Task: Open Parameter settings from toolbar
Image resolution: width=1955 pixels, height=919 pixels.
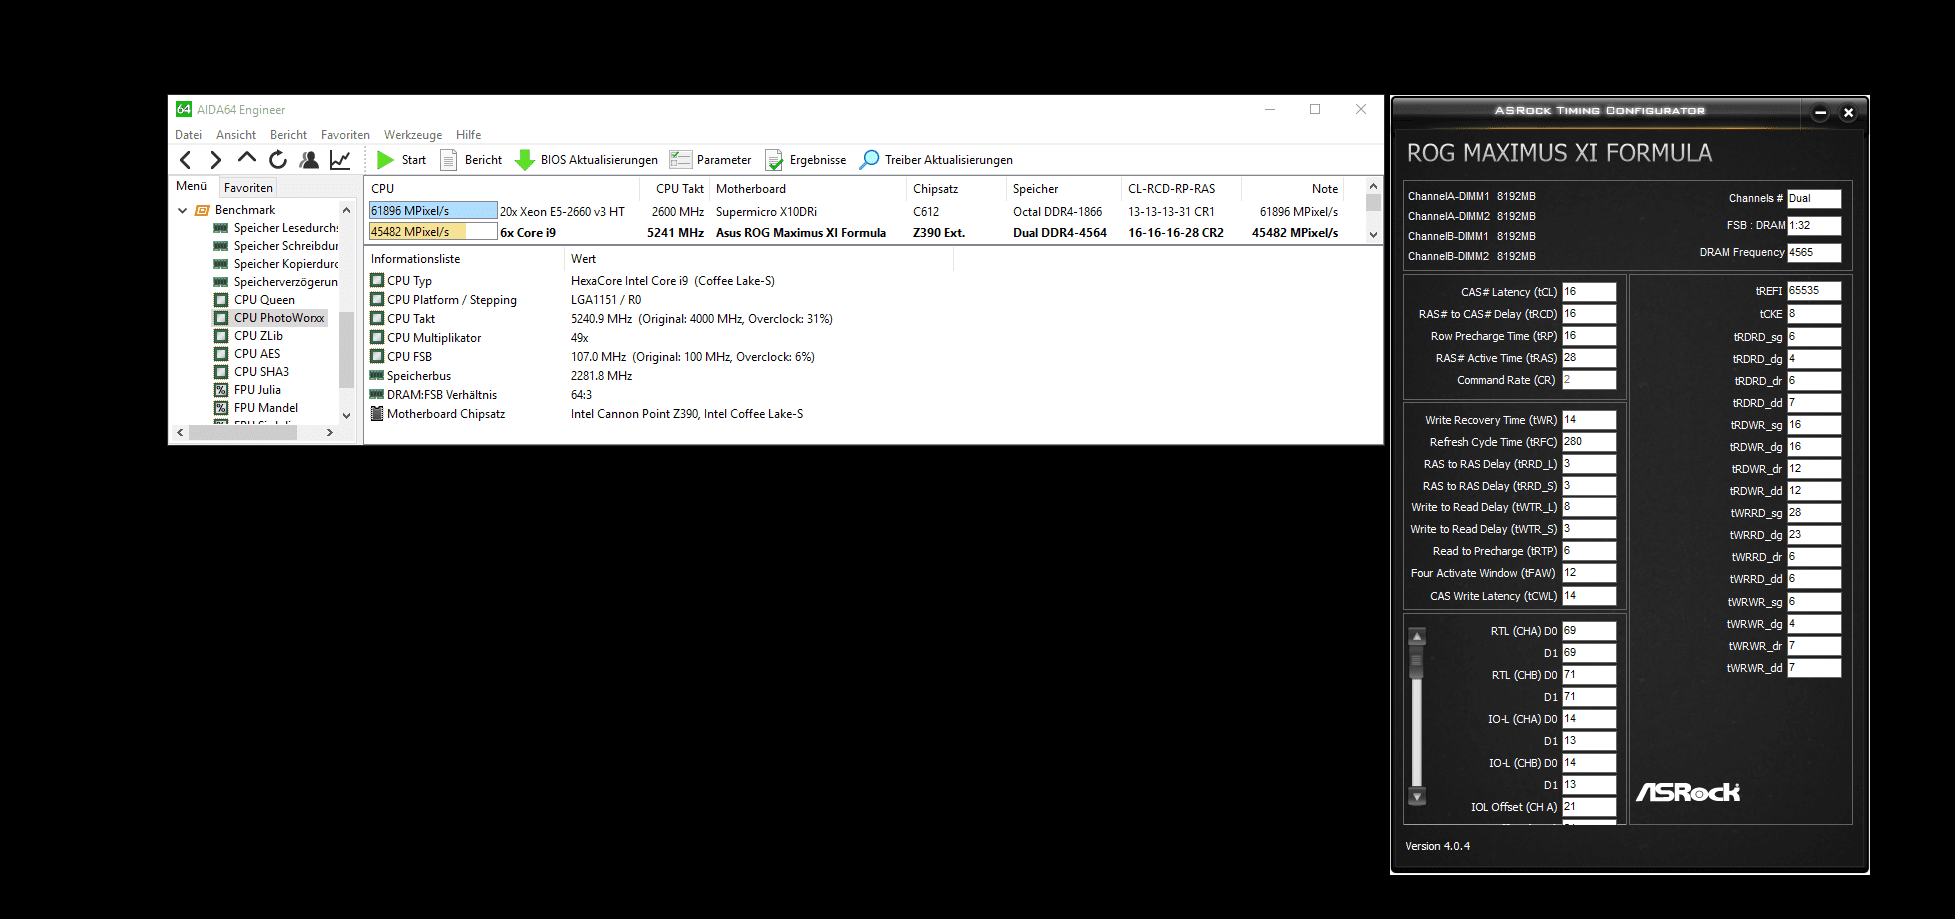Action: point(711,160)
